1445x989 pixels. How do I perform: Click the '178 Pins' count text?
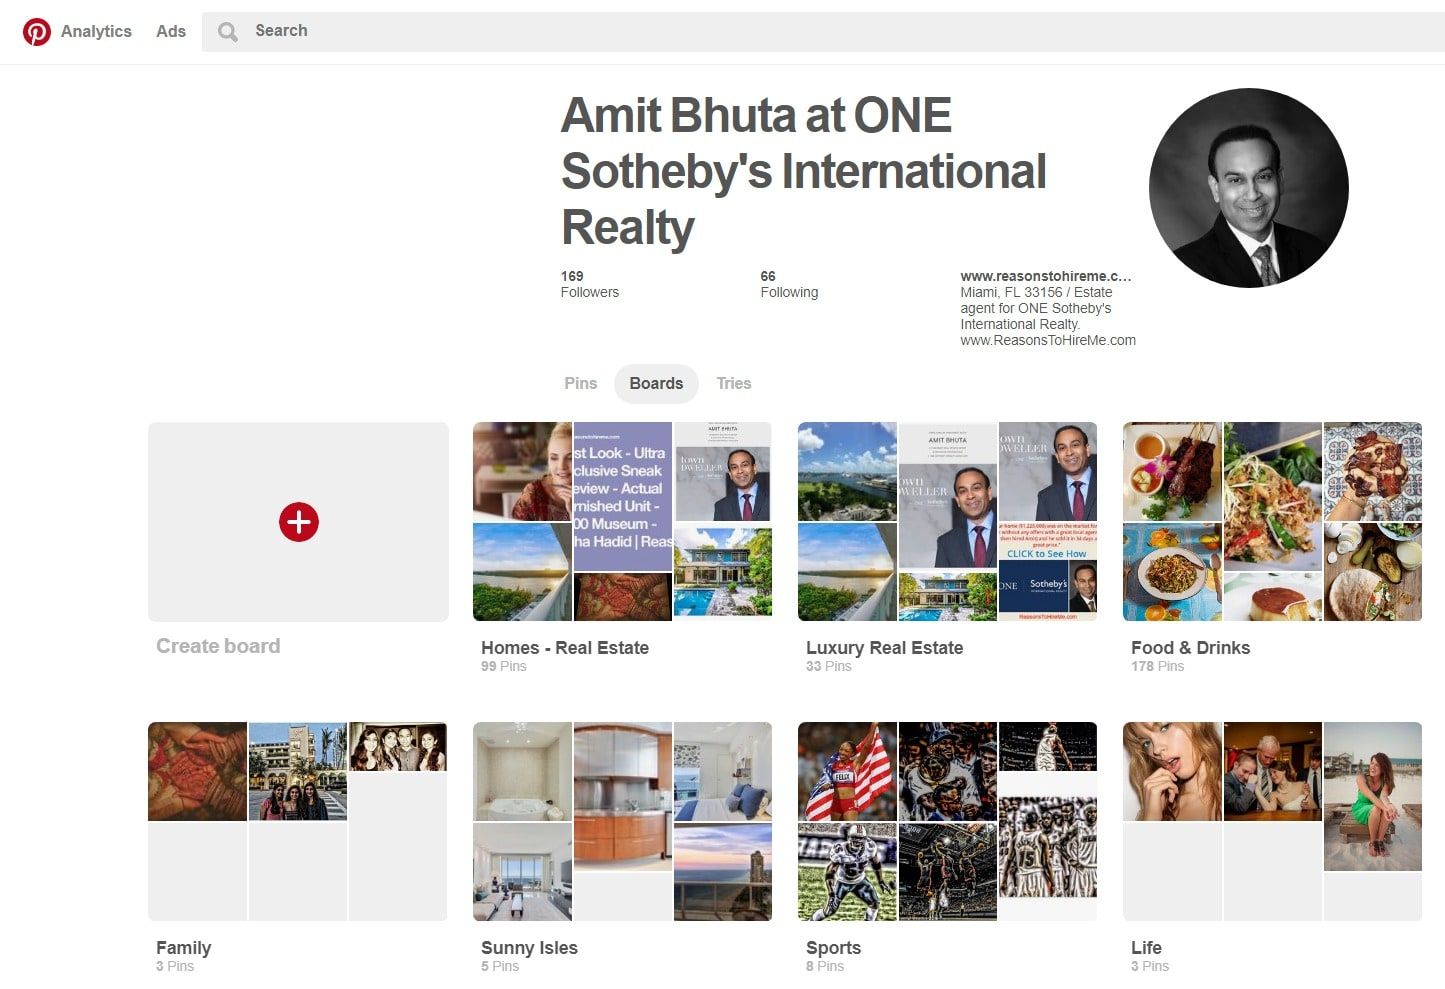pos(1158,666)
